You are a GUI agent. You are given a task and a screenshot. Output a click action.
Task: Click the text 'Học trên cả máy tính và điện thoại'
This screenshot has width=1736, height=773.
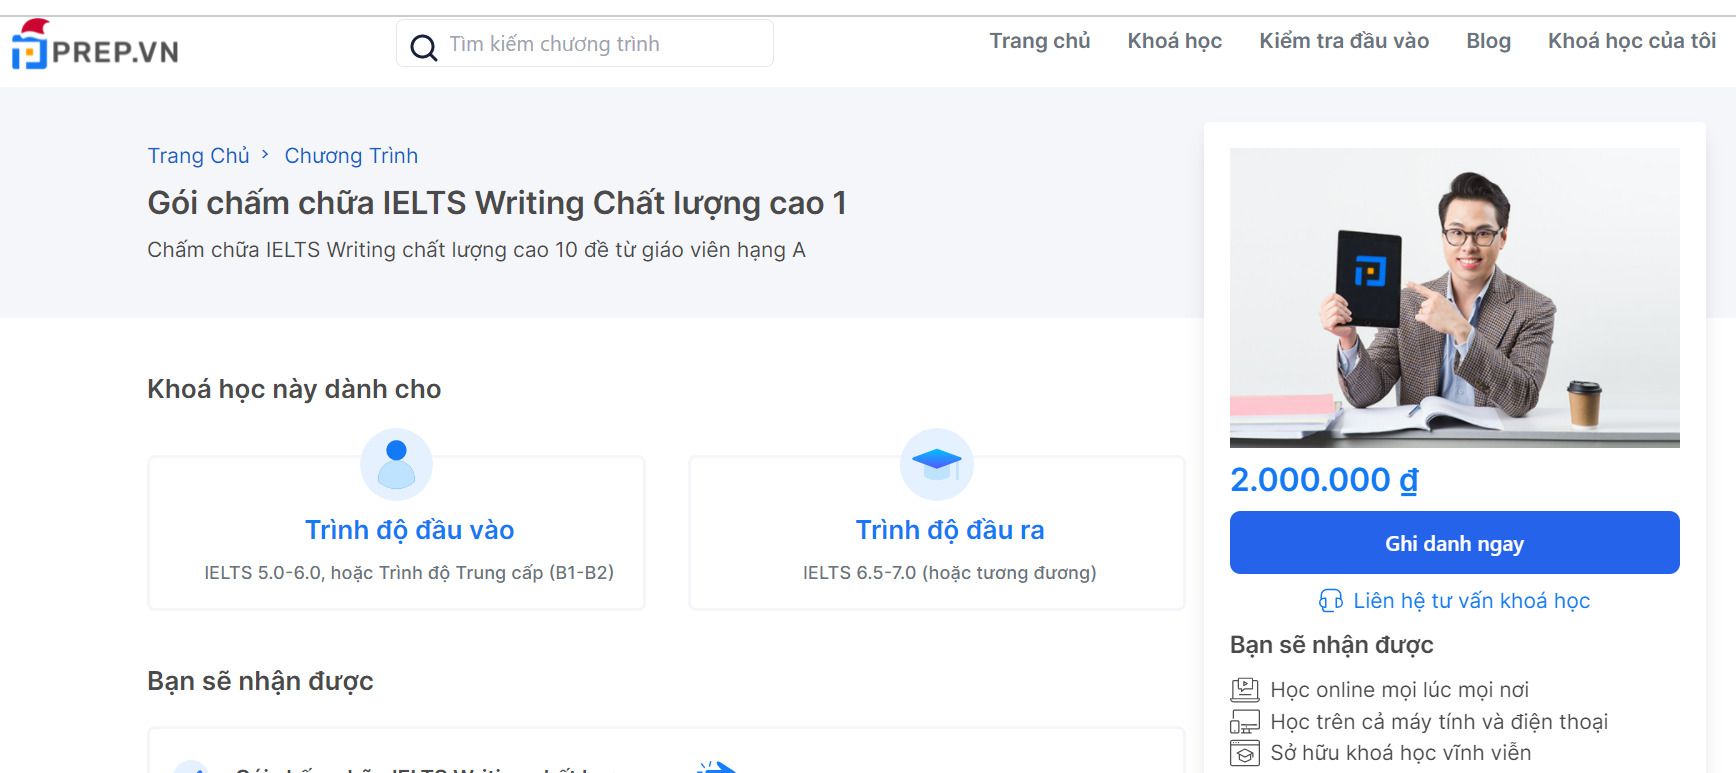point(1439,722)
